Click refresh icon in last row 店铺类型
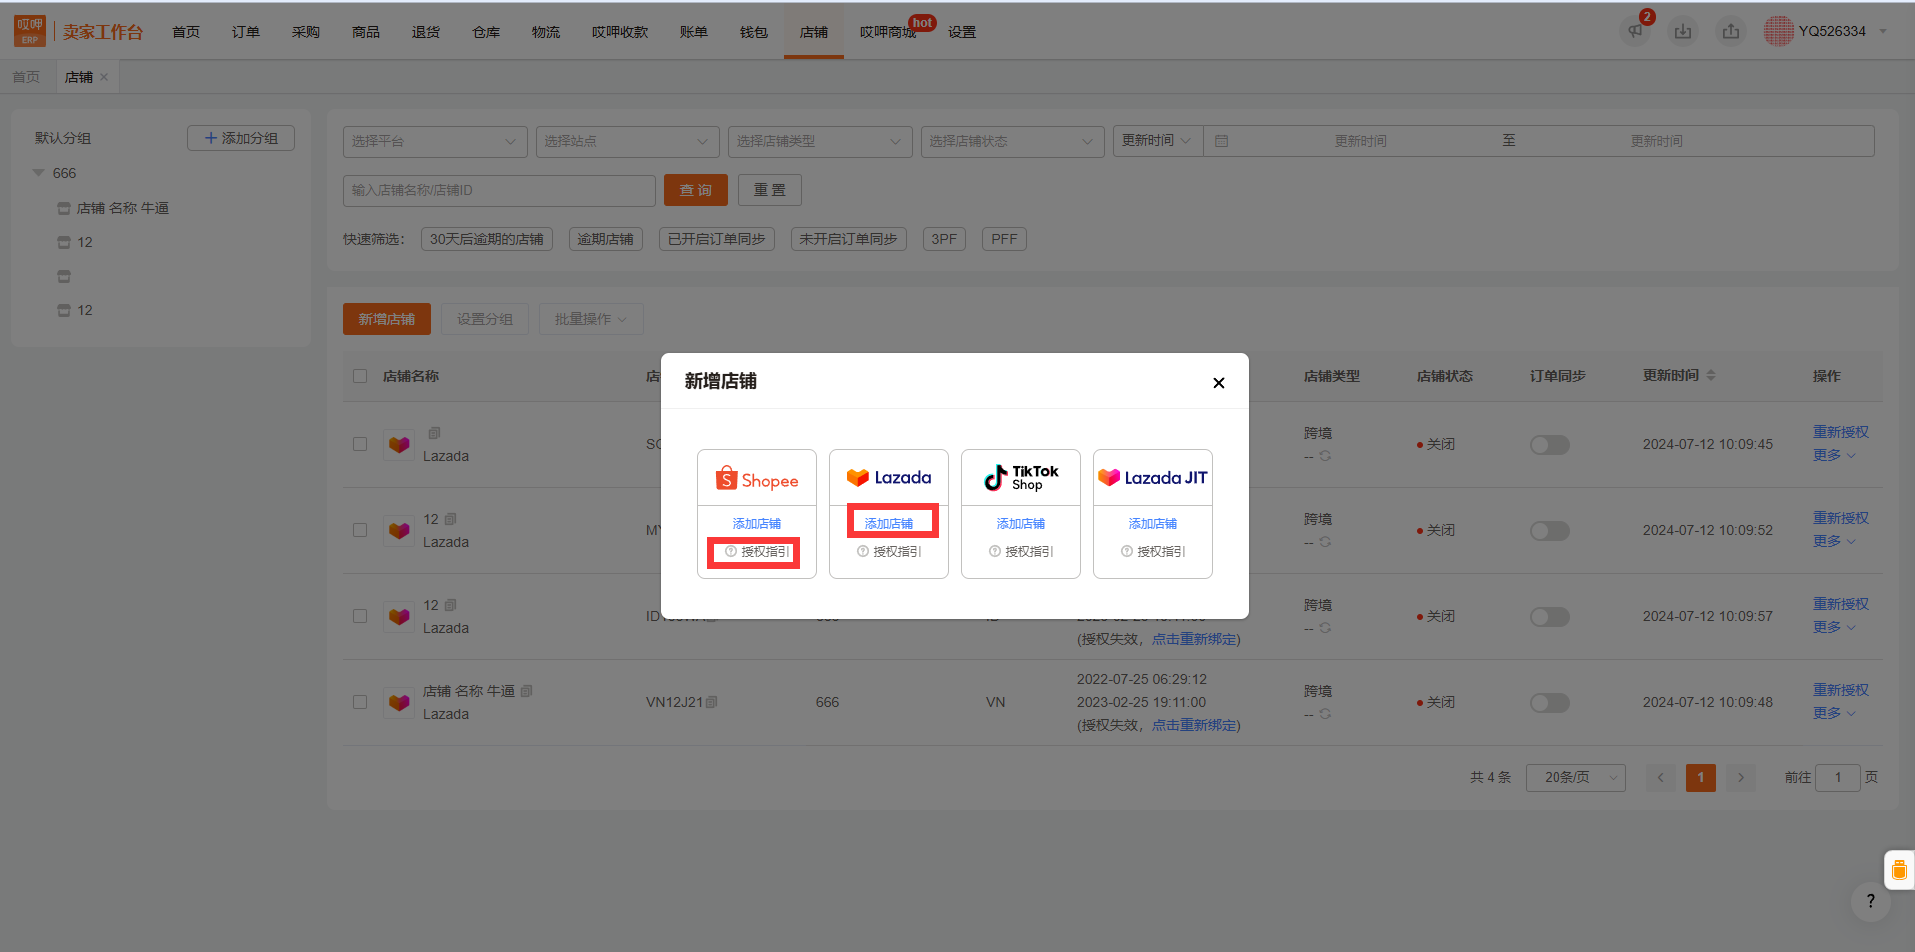1915x952 pixels. 1325,714
